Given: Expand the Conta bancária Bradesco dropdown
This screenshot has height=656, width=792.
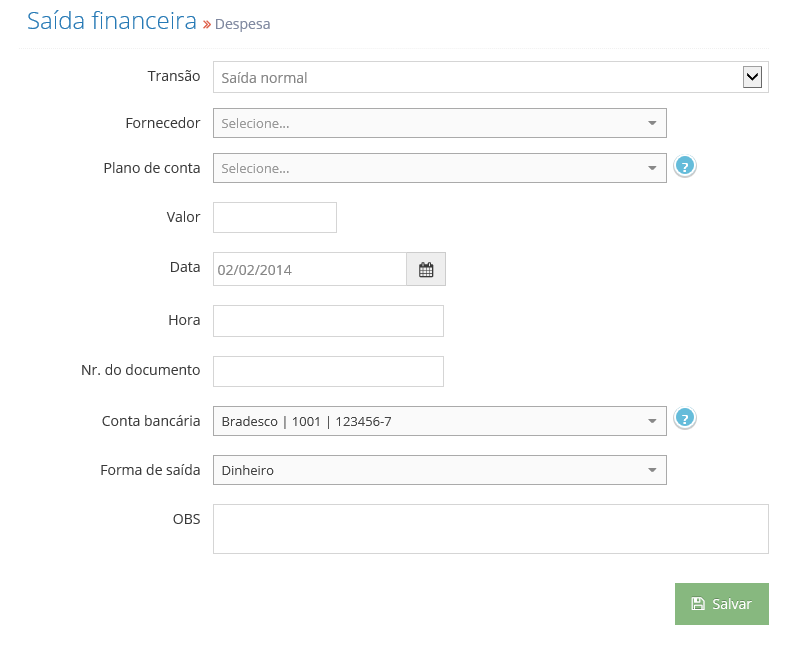Looking at the screenshot, I should tap(439, 421).
